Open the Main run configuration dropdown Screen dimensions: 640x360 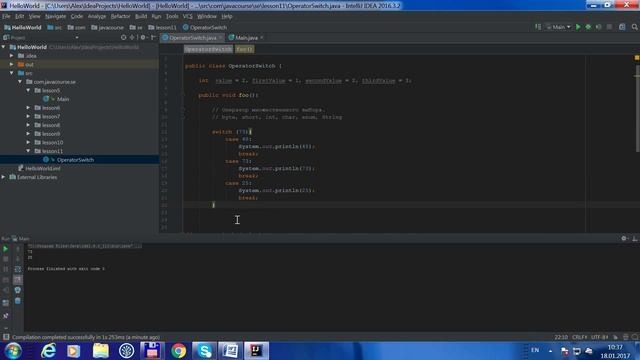pyautogui.click(x=559, y=27)
